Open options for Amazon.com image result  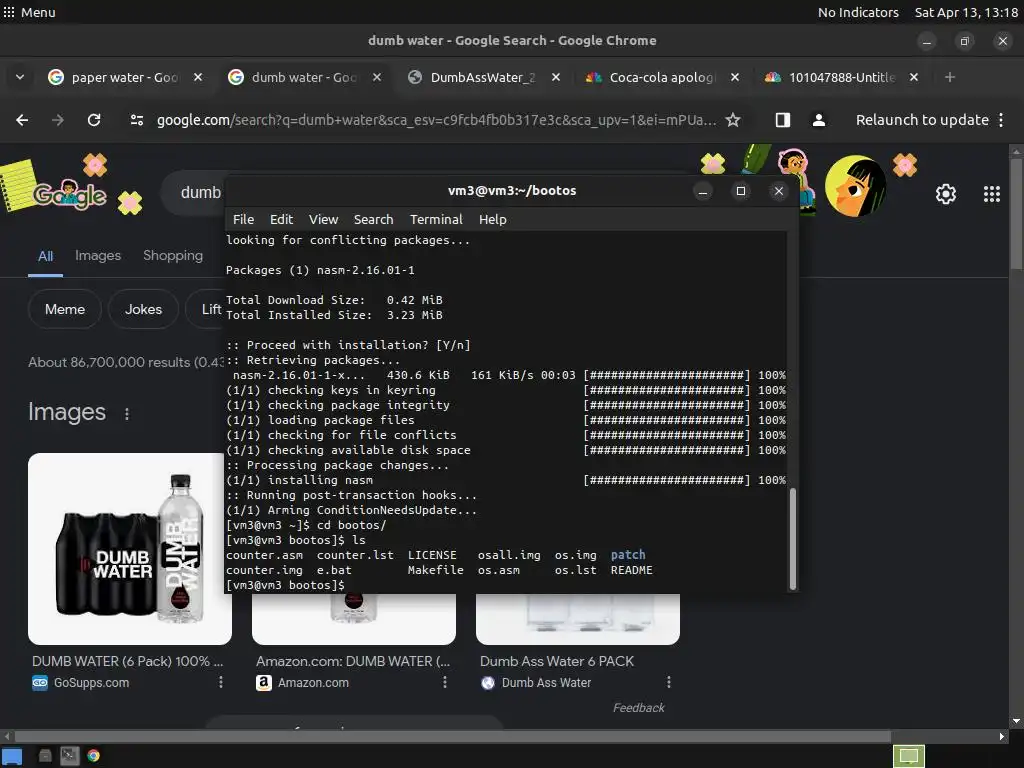click(x=445, y=682)
